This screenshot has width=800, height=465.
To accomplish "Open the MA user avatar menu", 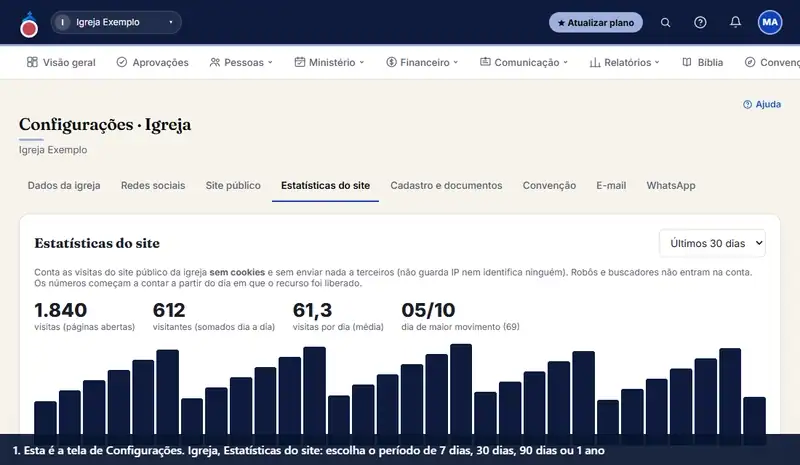I will tap(770, 22).
